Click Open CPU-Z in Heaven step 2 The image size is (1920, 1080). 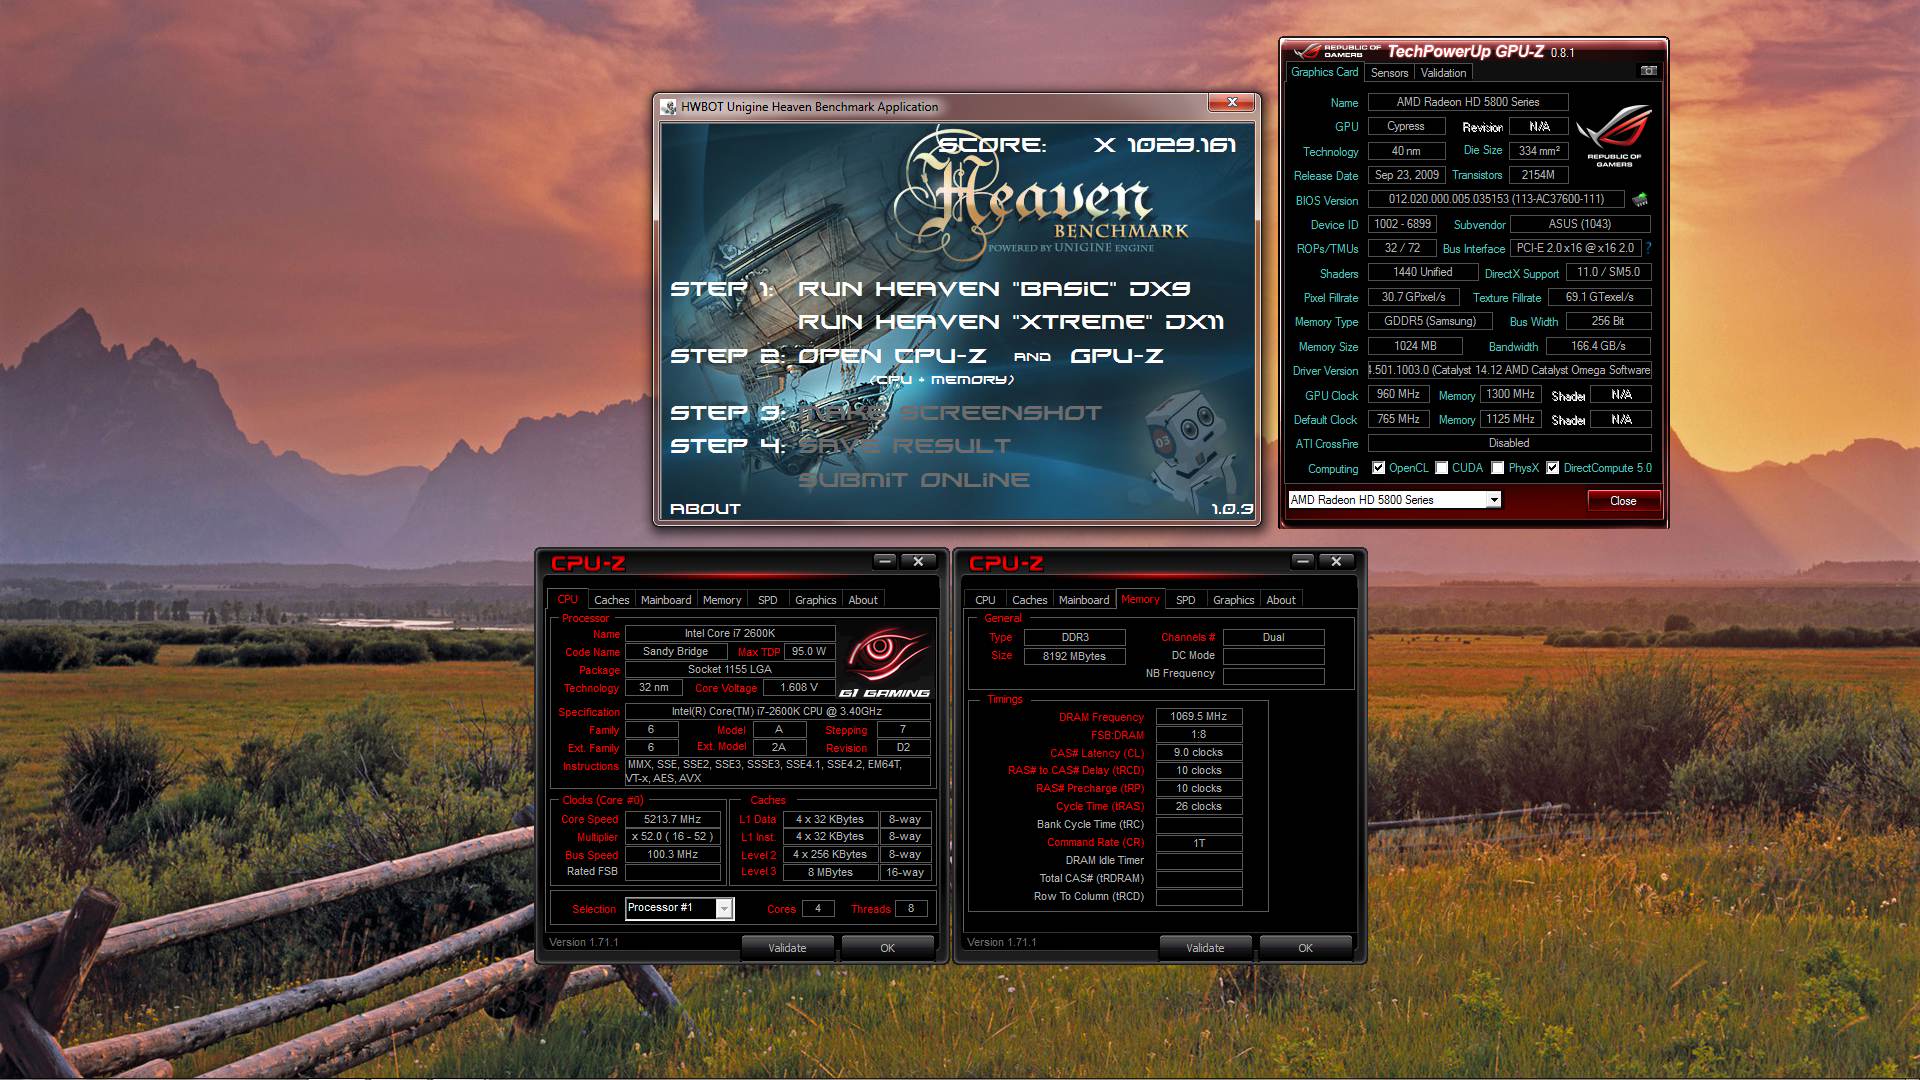[892, 356]
